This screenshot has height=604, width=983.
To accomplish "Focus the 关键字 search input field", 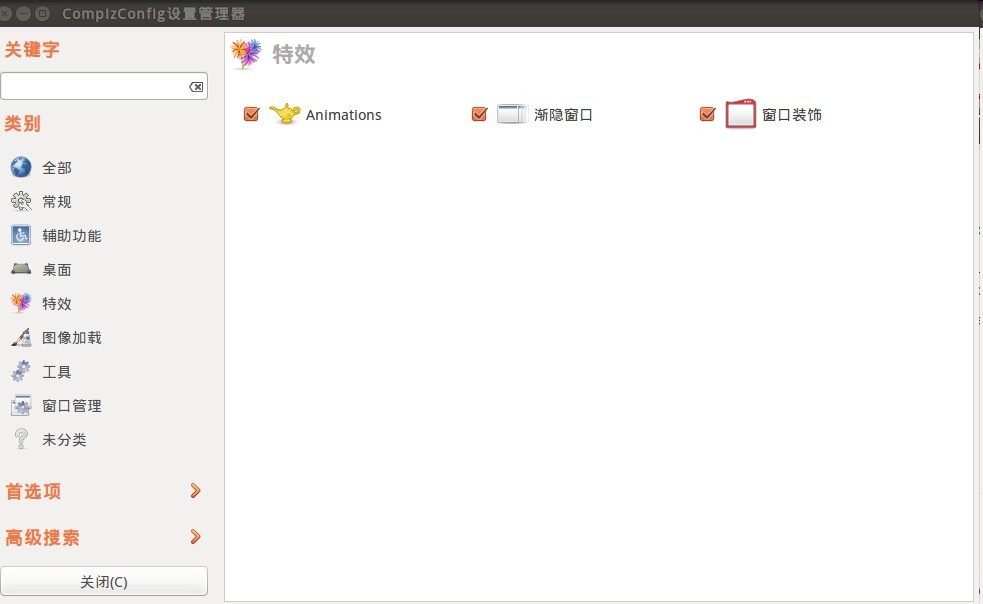I will pos(104,86).
